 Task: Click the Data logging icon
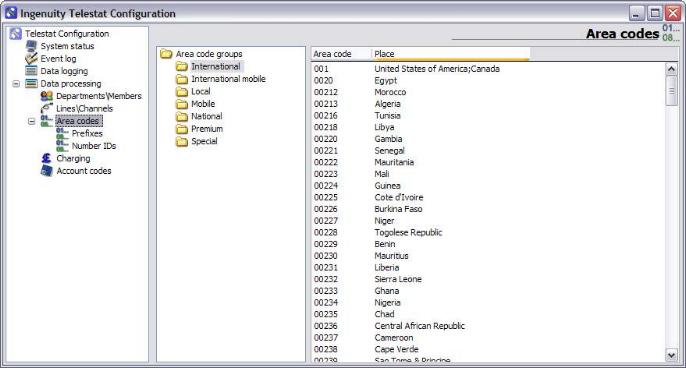(31, 71)
